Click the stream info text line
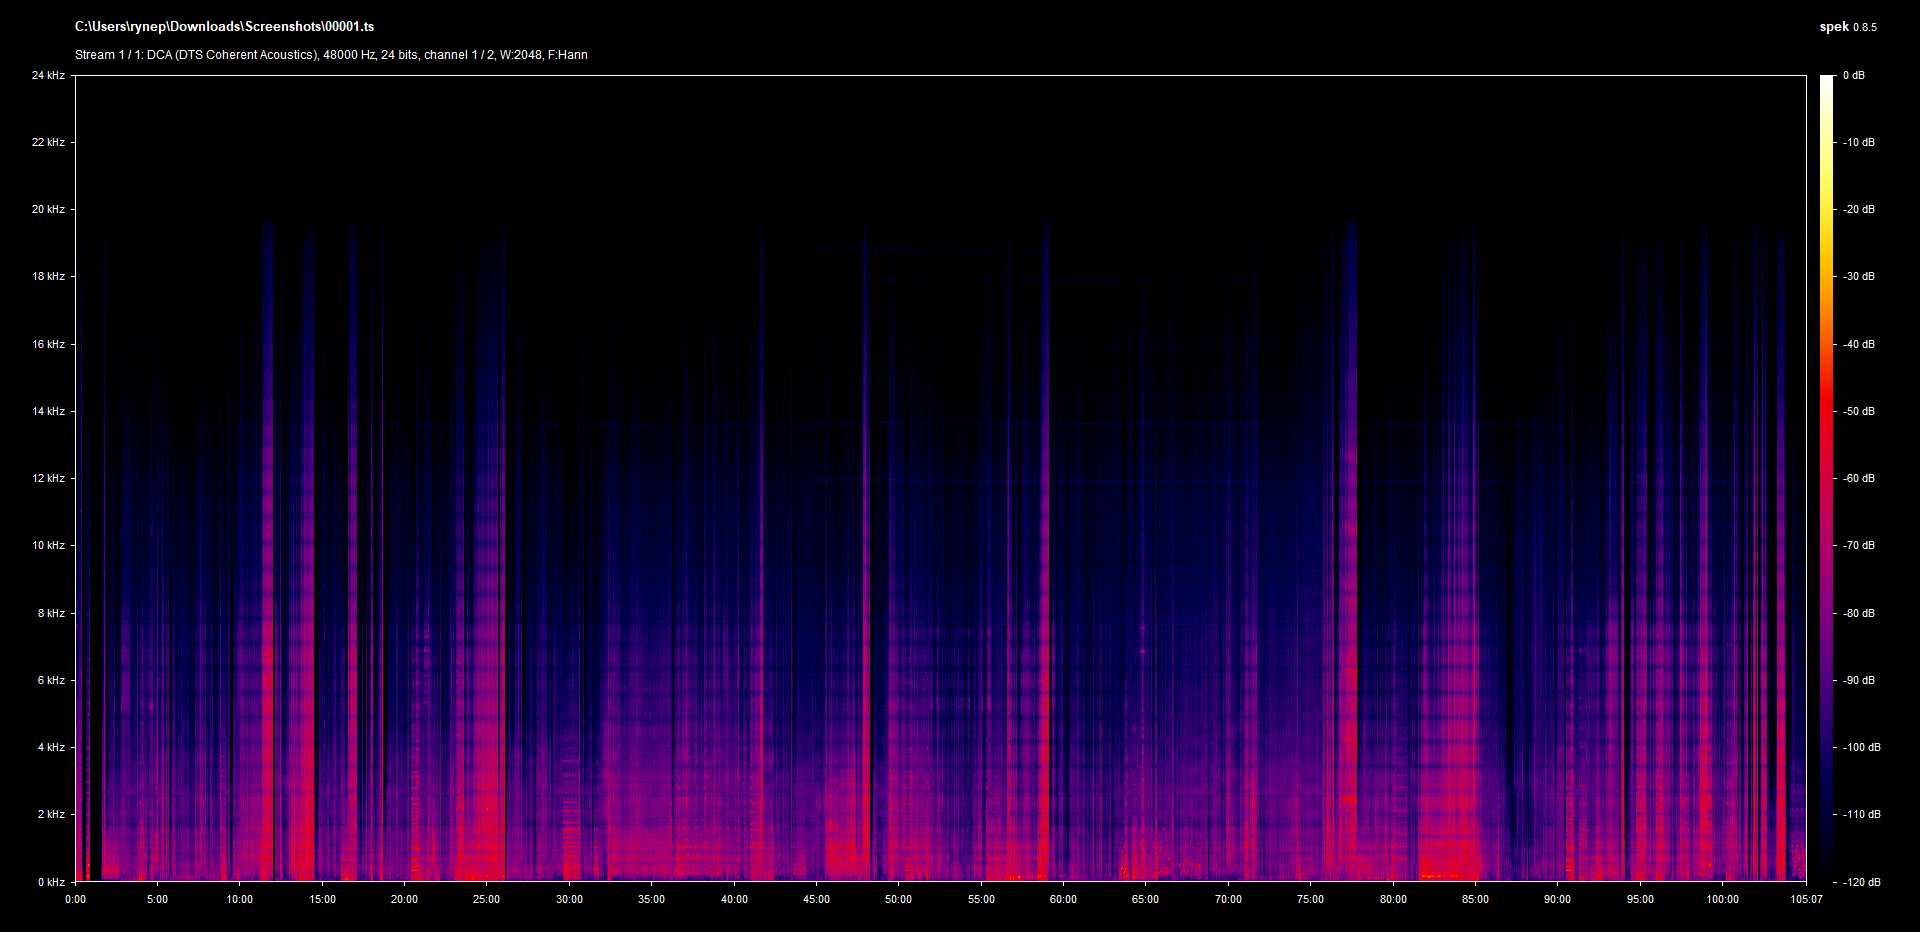 pos(331,55)
